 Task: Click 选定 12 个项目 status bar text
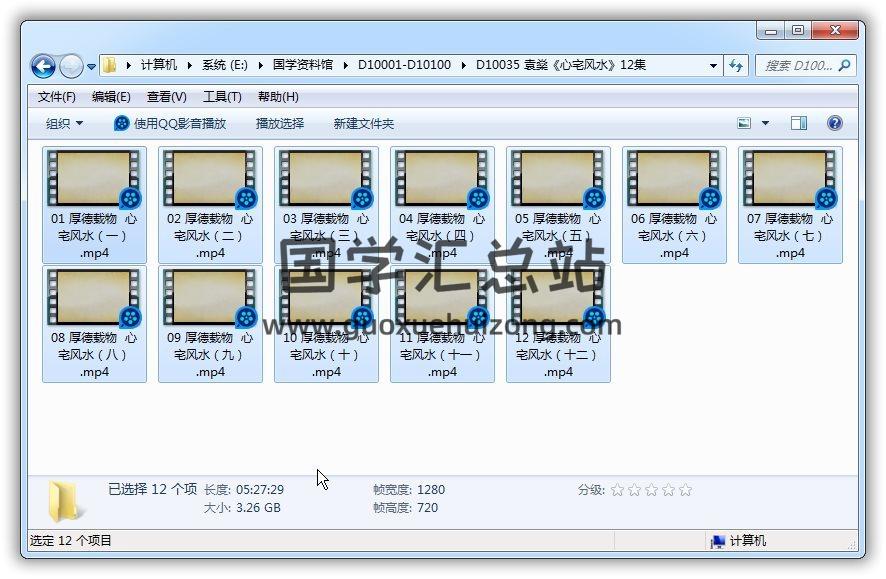(71, 541)
